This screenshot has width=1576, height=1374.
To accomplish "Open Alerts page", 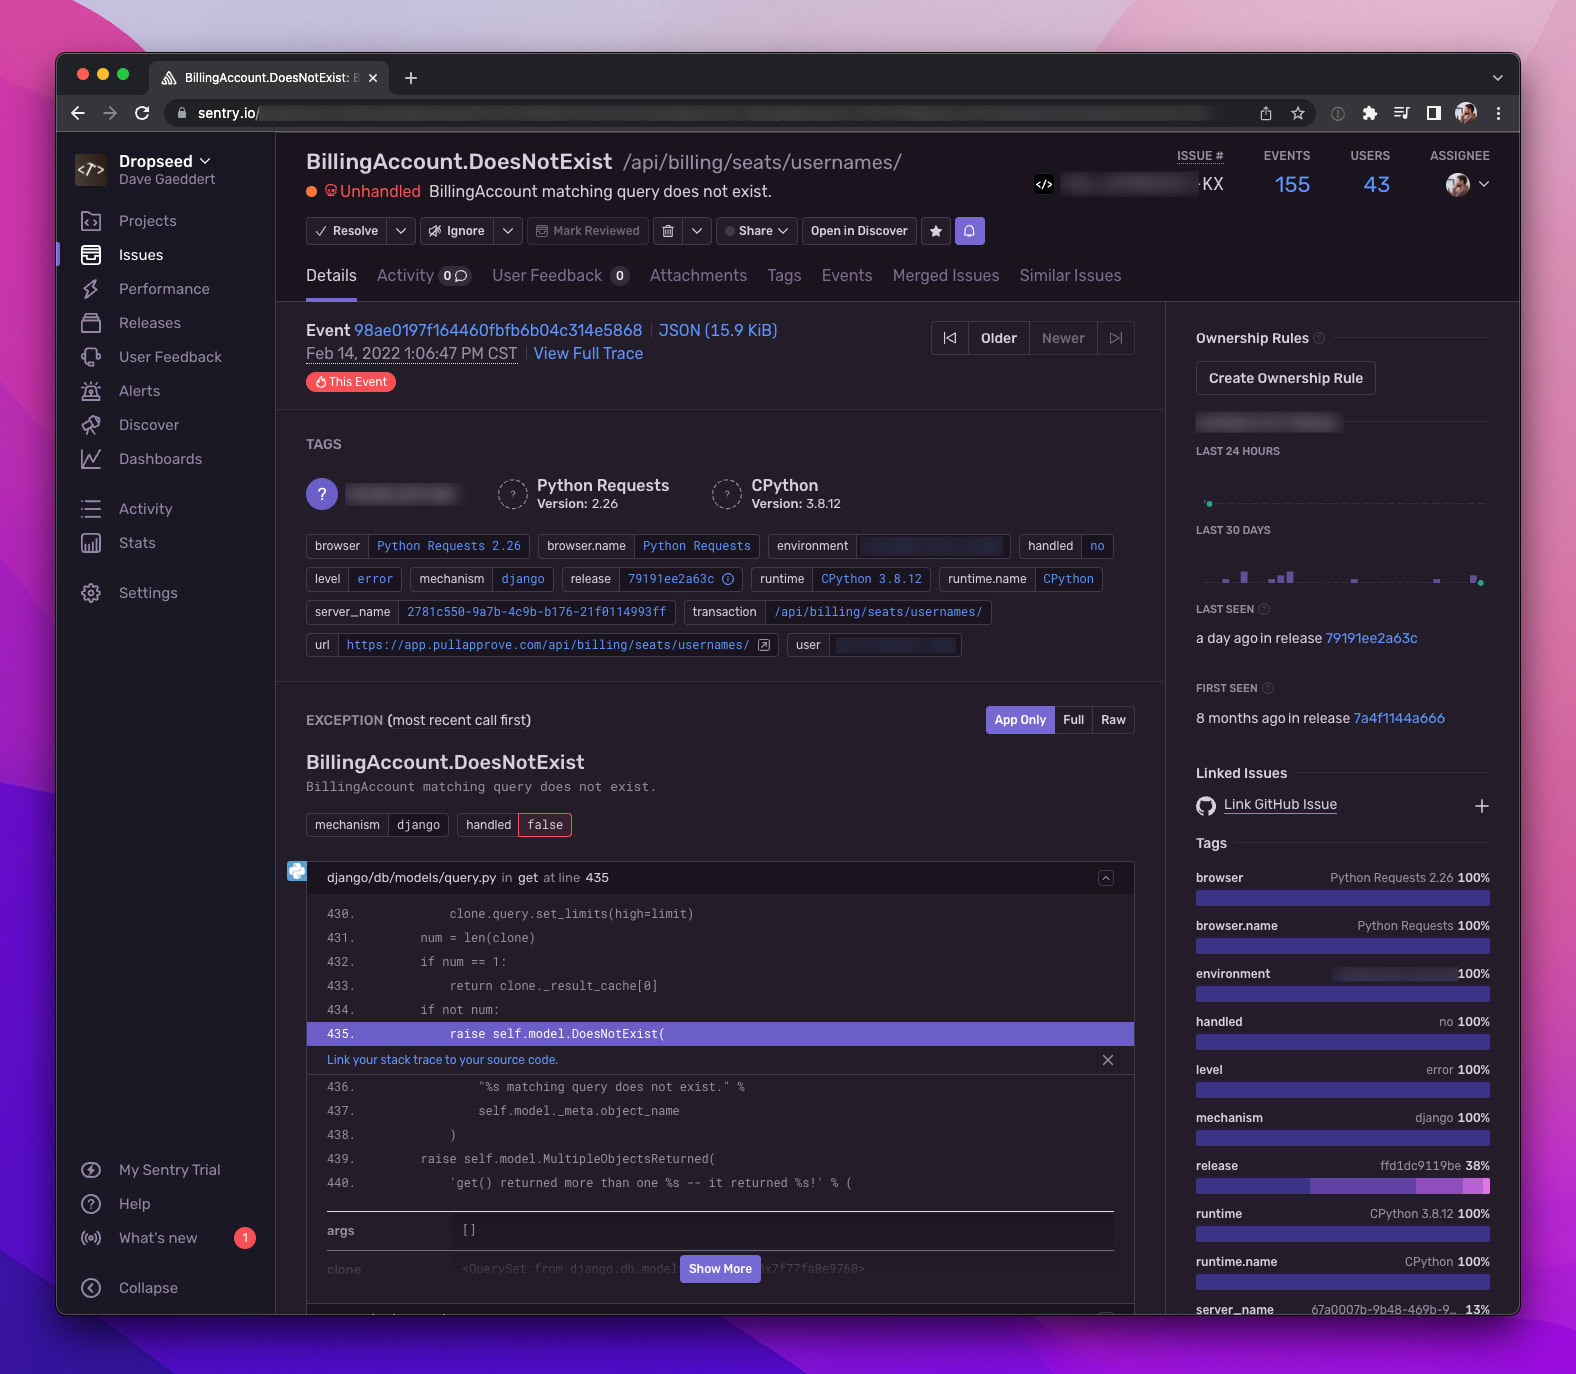I will click(139, 391).
